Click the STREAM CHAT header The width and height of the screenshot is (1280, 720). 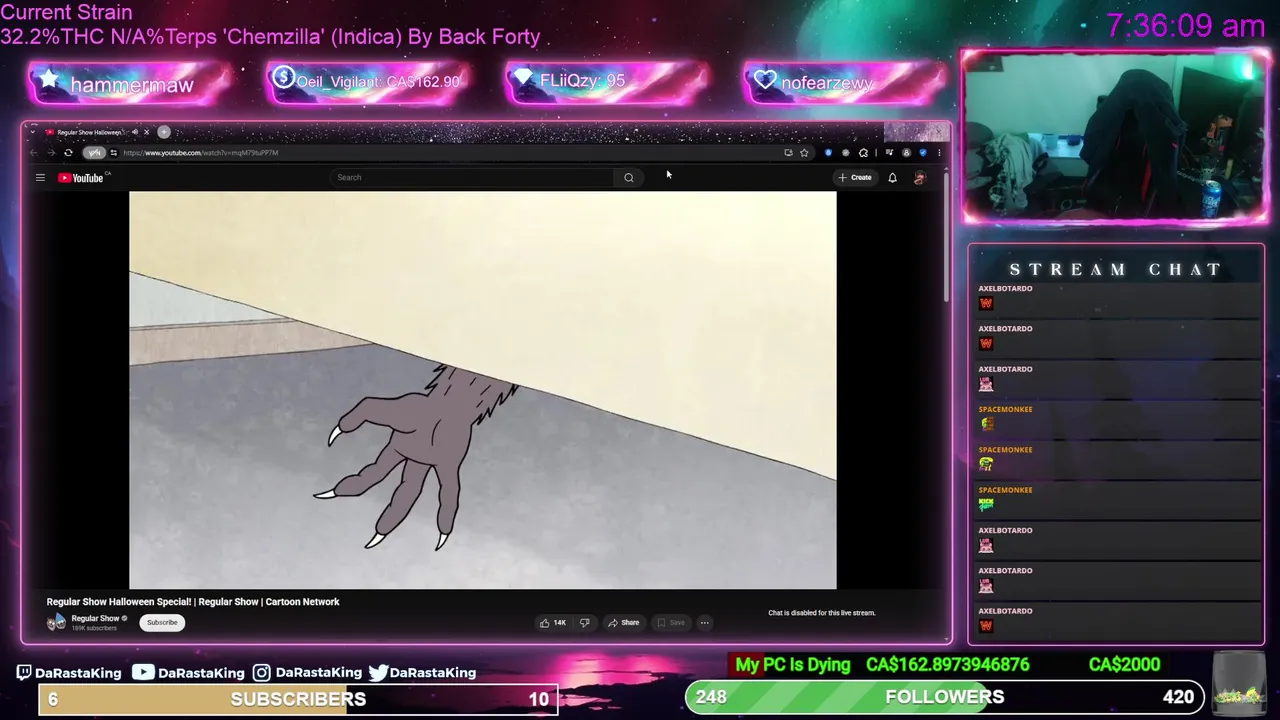1115,269
